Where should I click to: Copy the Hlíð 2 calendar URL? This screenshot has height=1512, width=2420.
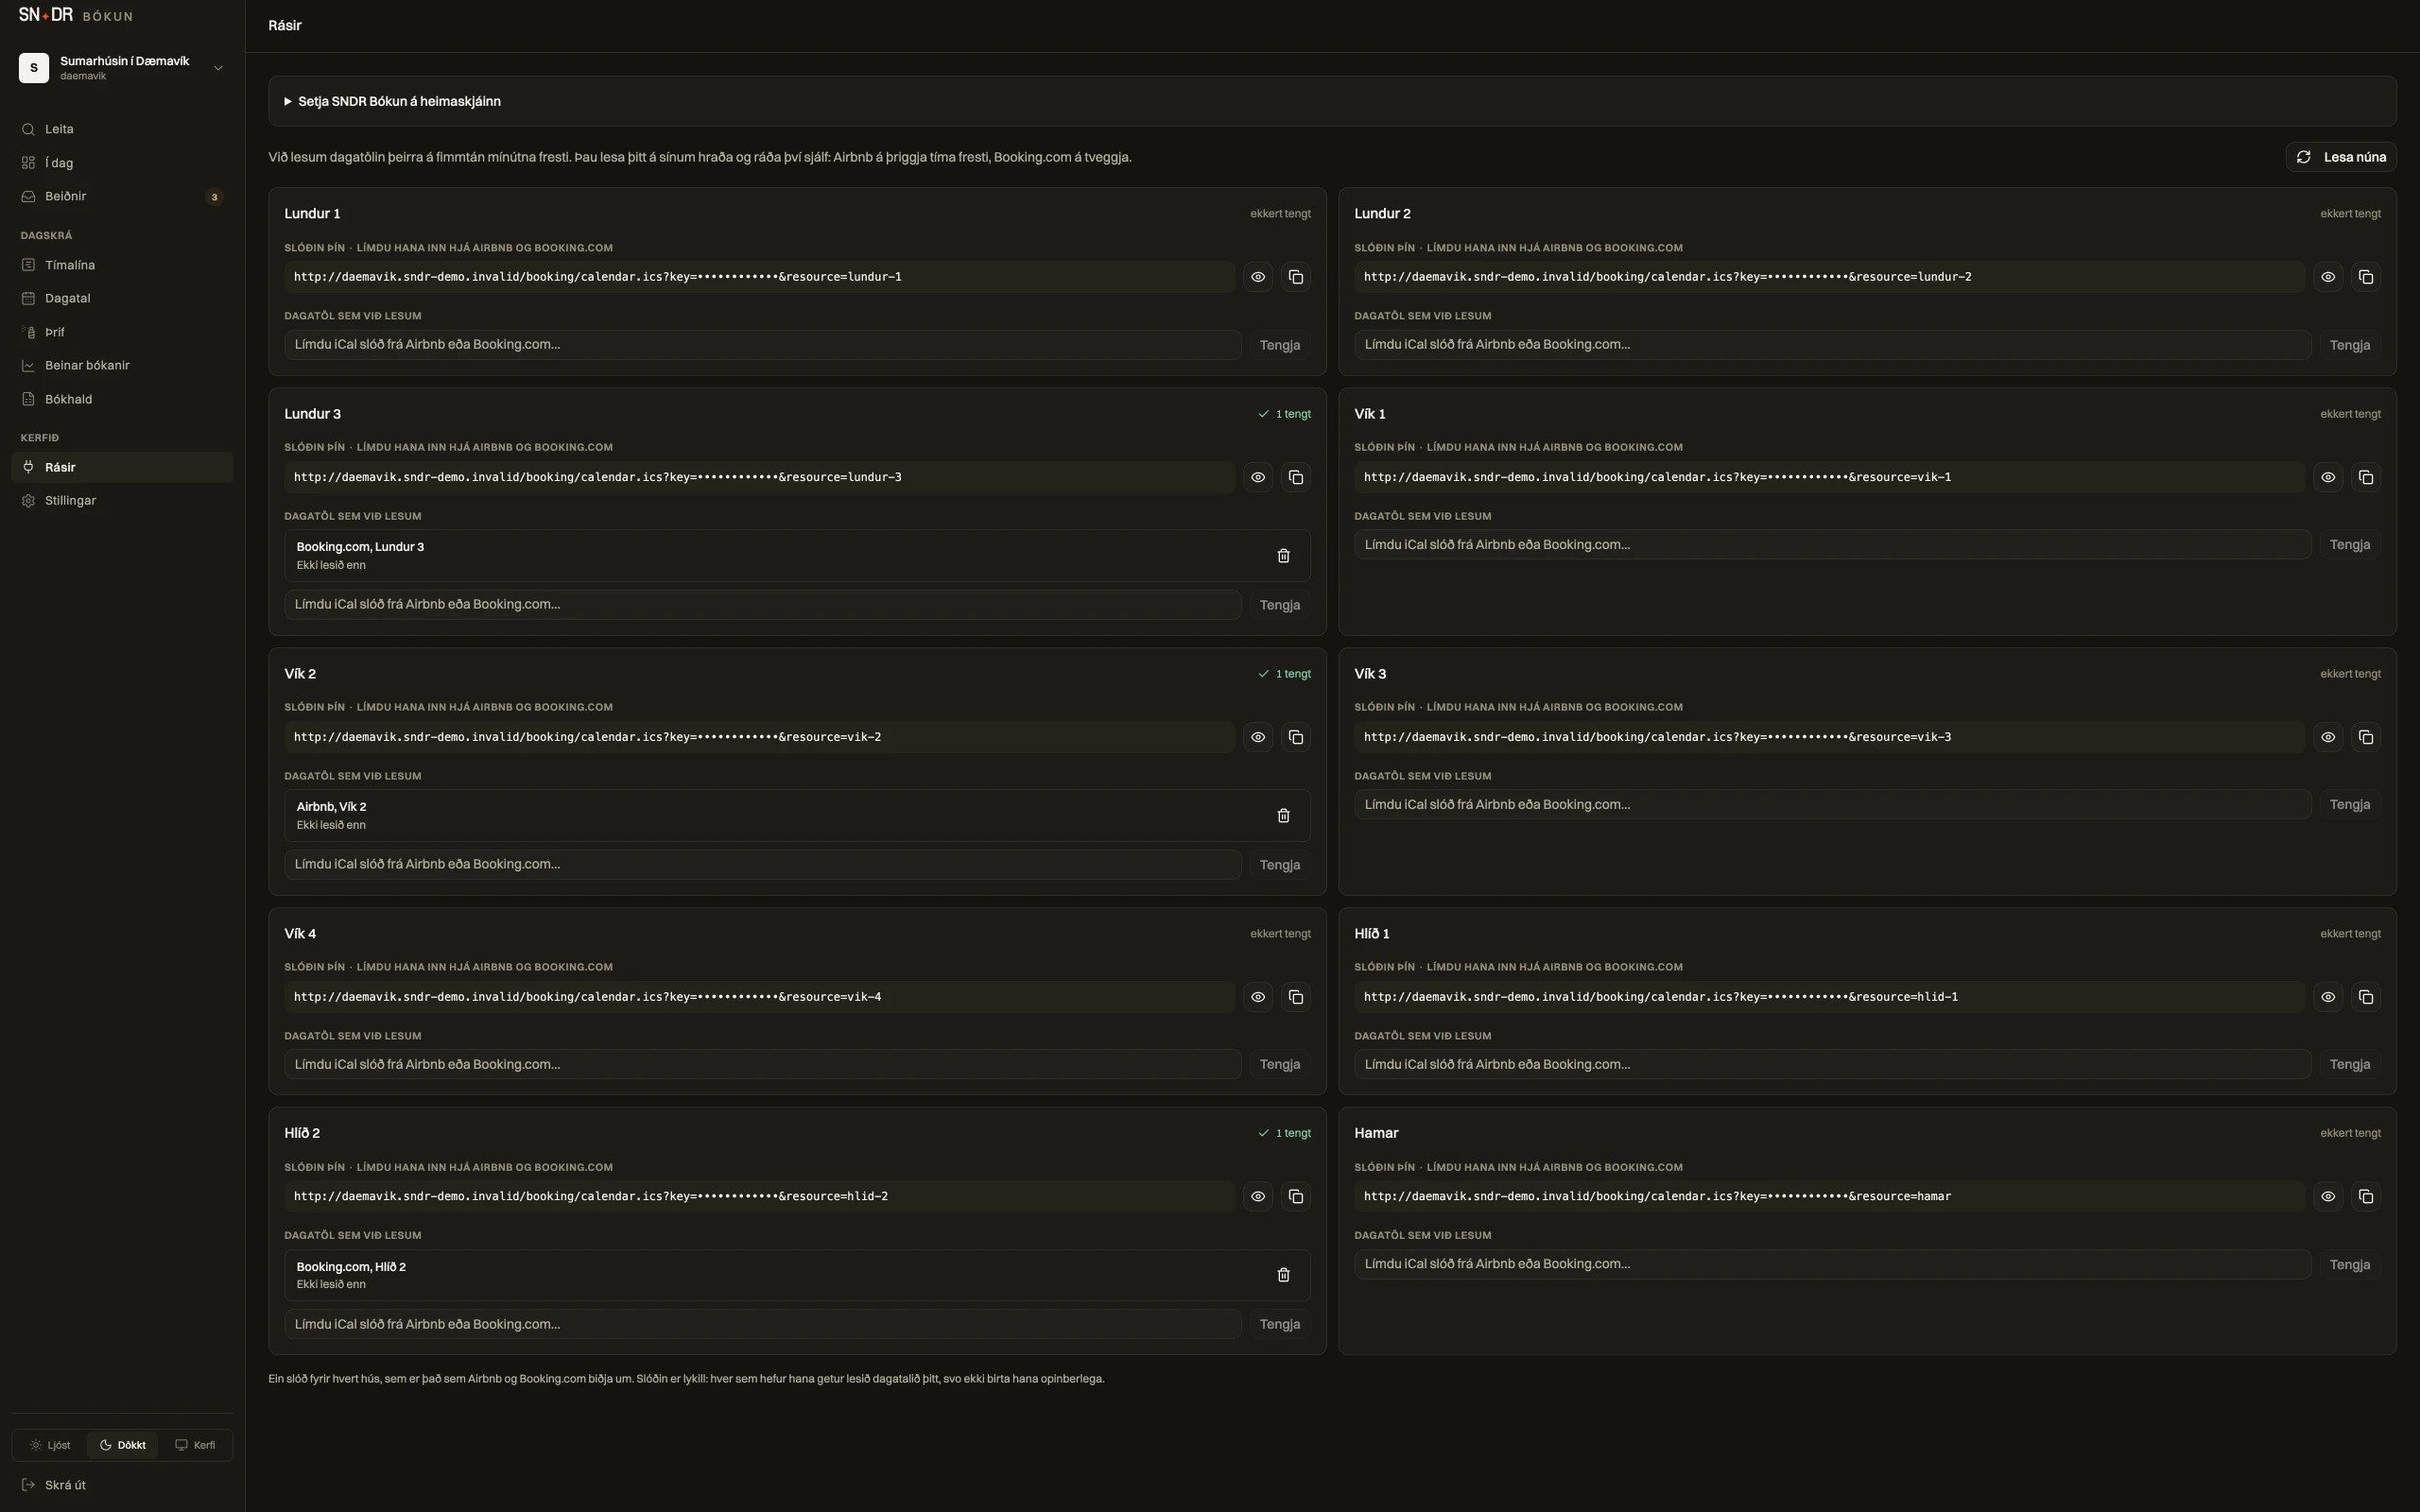(1295, 1196)
